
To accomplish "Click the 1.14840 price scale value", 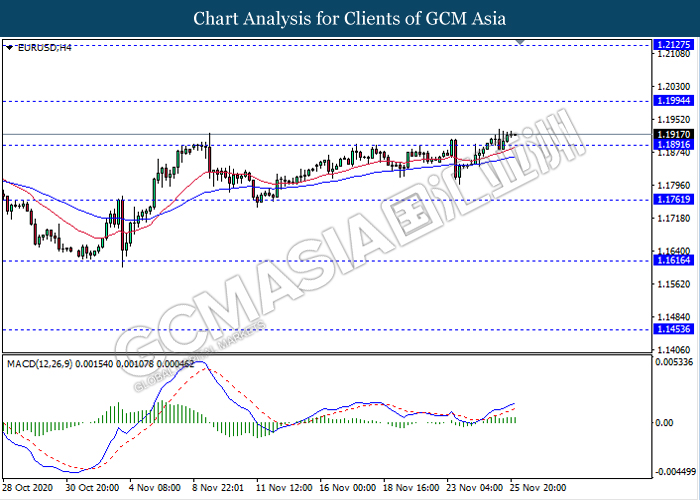I will [674, 317].
